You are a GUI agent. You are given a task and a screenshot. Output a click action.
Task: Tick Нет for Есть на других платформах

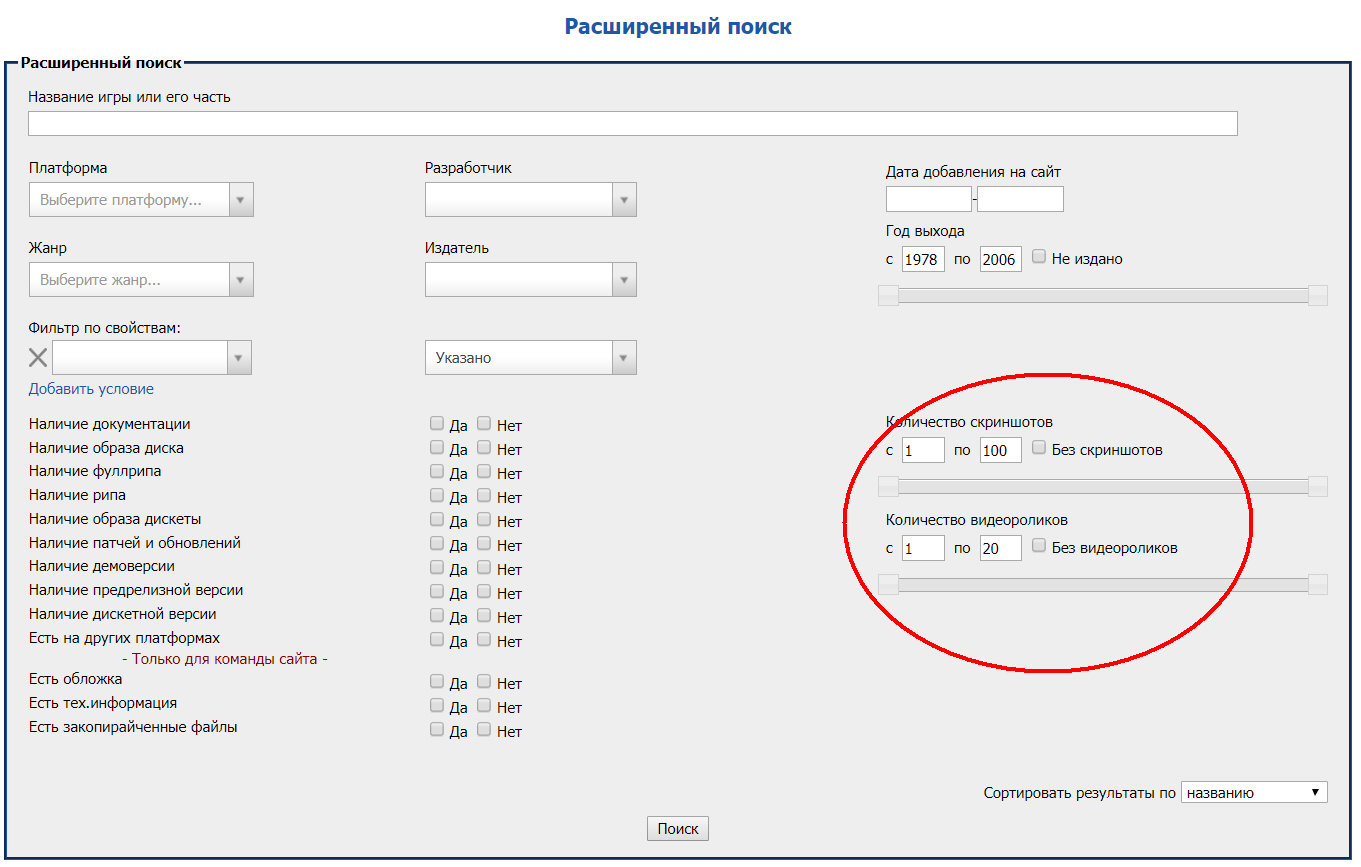pyautogui.click(x=484, y=639)
